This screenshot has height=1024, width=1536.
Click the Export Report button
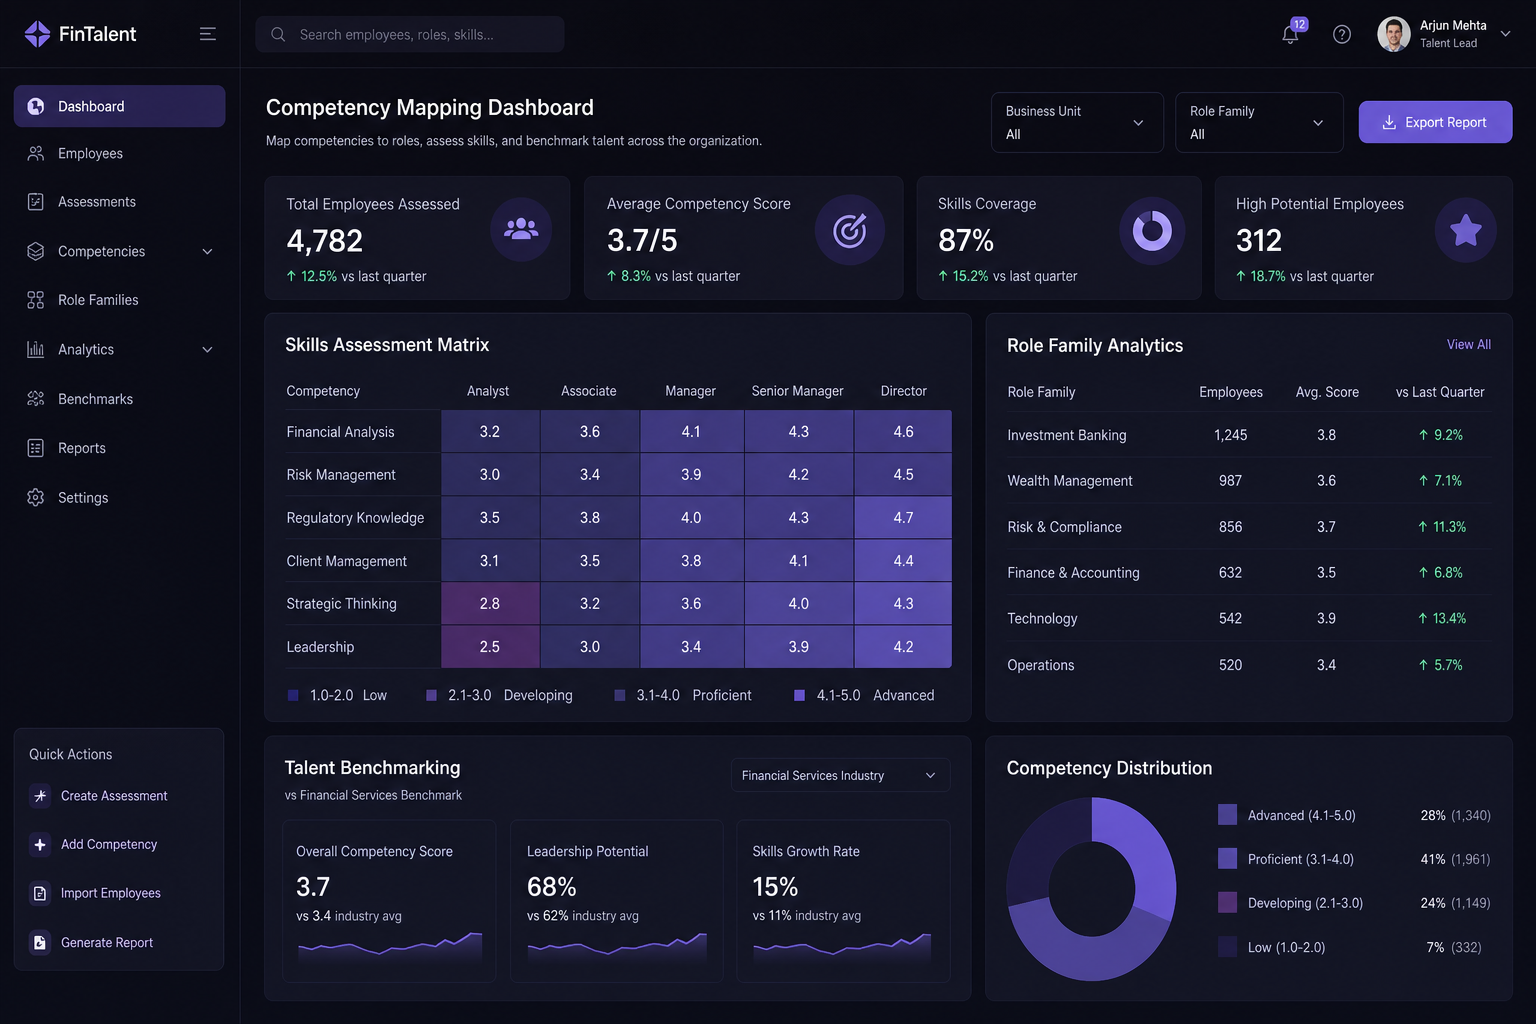1435,122
